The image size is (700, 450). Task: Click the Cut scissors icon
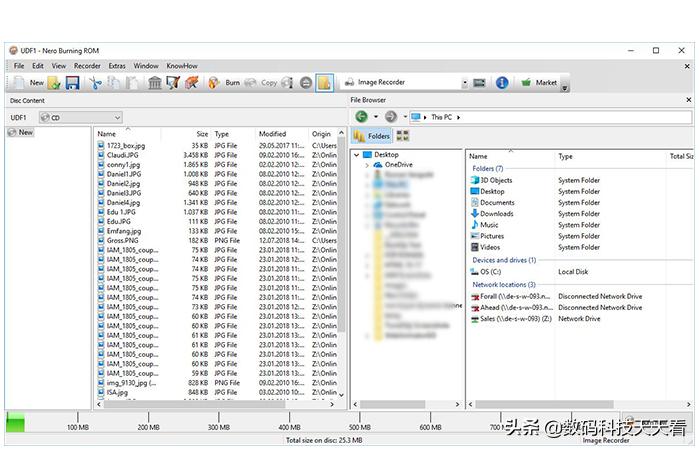point(95,83)
